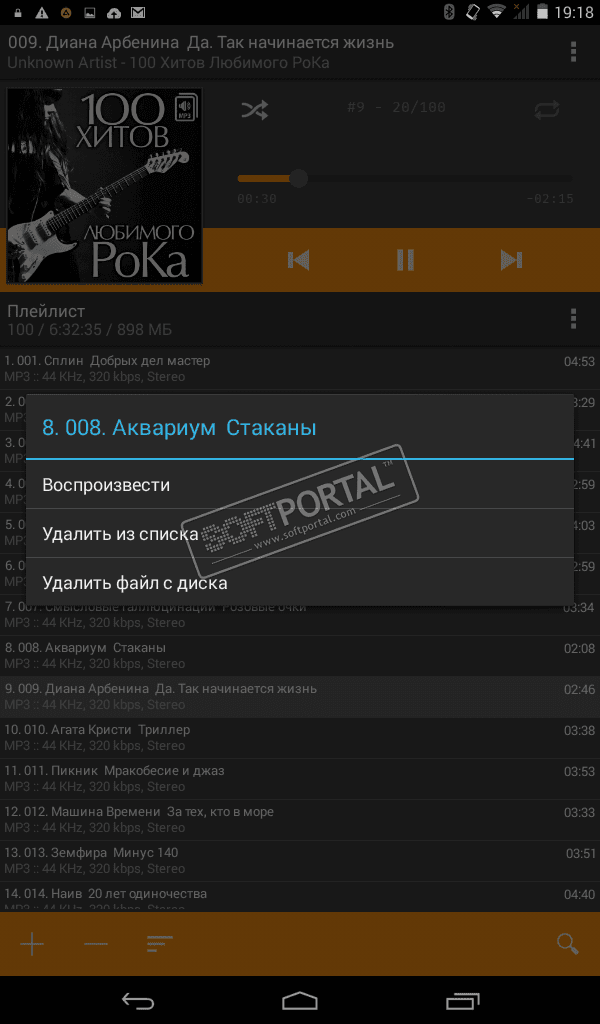The height and width of the screenshot is (1024, 600).
Task: Open track overflow menu at top
Action: (573, 52)
